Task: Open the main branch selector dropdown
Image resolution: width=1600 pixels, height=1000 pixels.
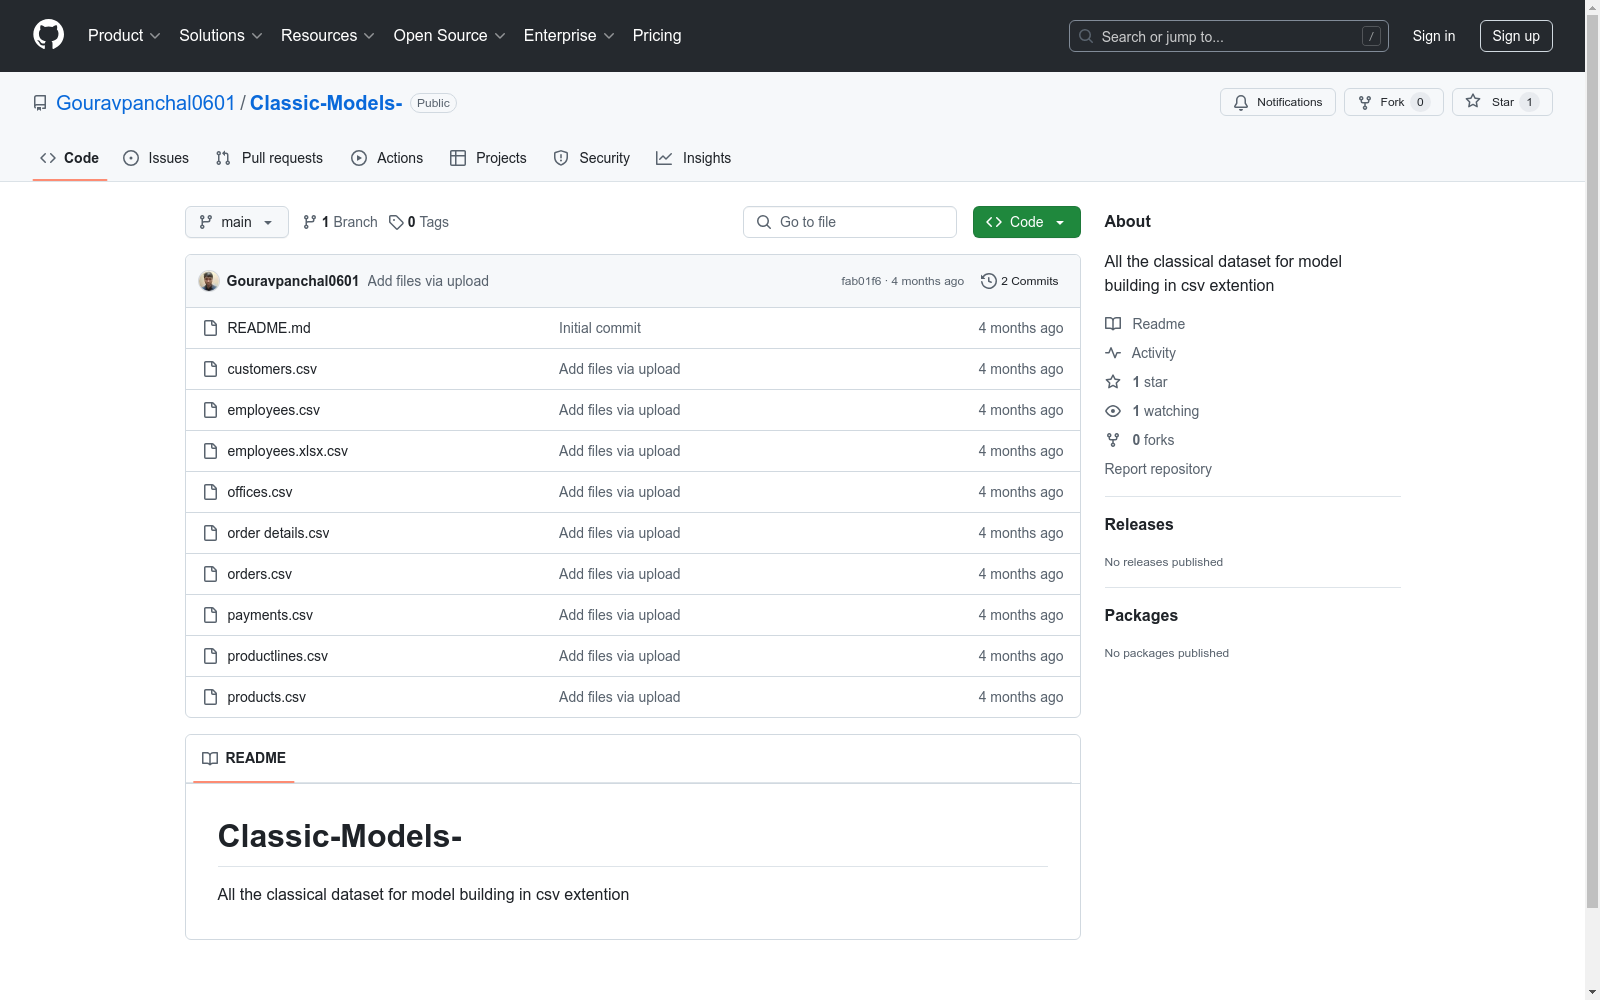Action: (x=237, y=222)
